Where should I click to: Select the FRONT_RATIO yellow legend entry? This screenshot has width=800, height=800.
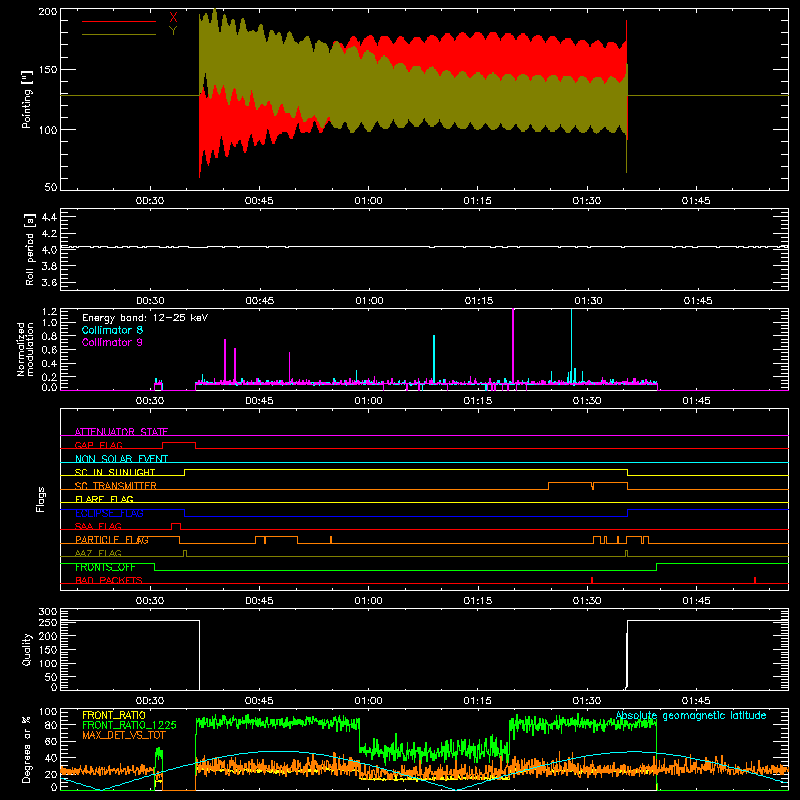[114, 715]
